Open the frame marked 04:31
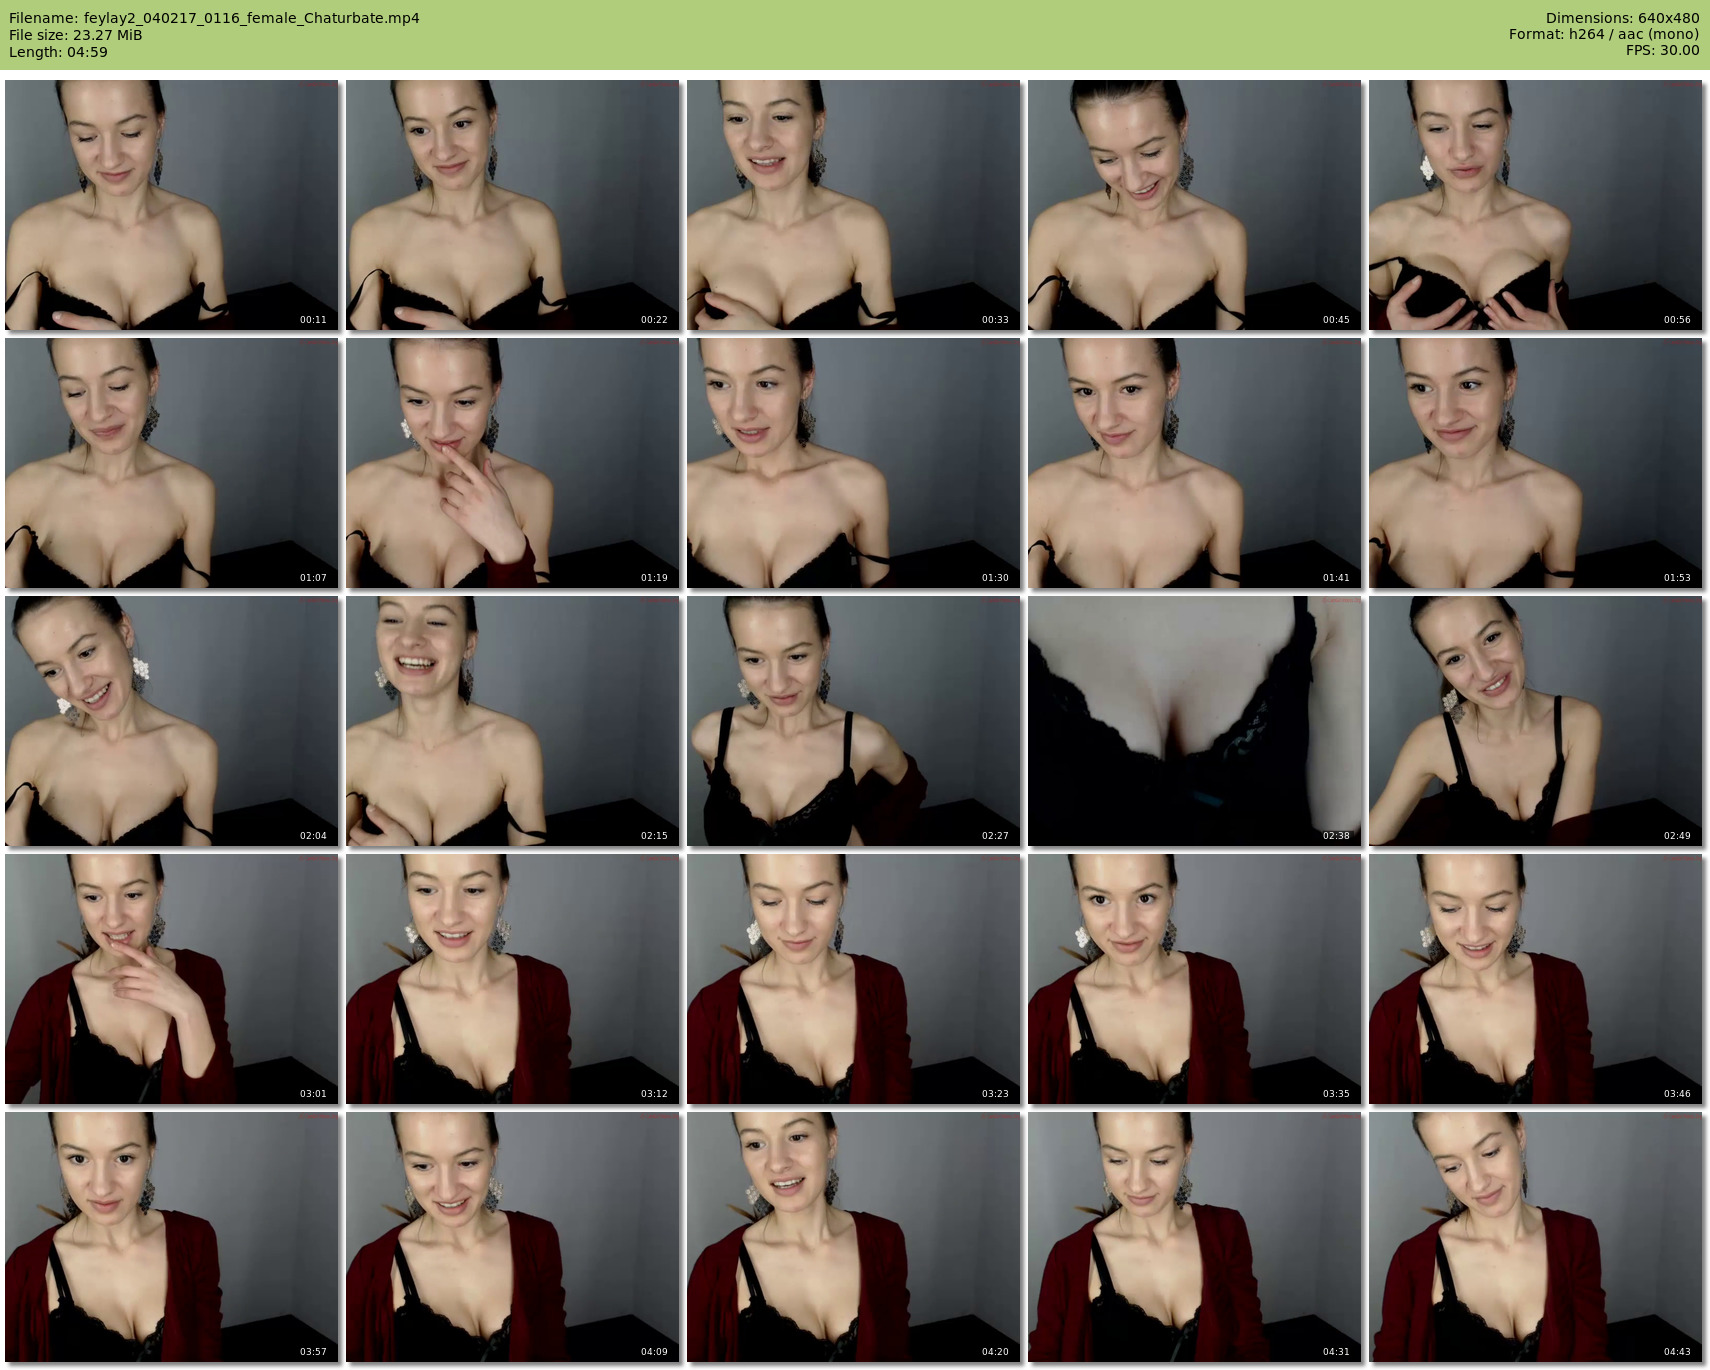Image resolution: width=1710 pixels, height=1370 pixels. 1195,1237
